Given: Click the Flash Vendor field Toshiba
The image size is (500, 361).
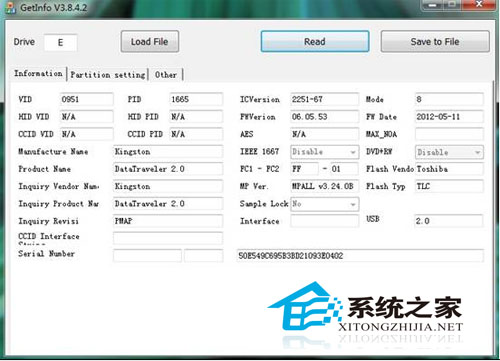Looking at the screenshot, I should coord(449,169).
